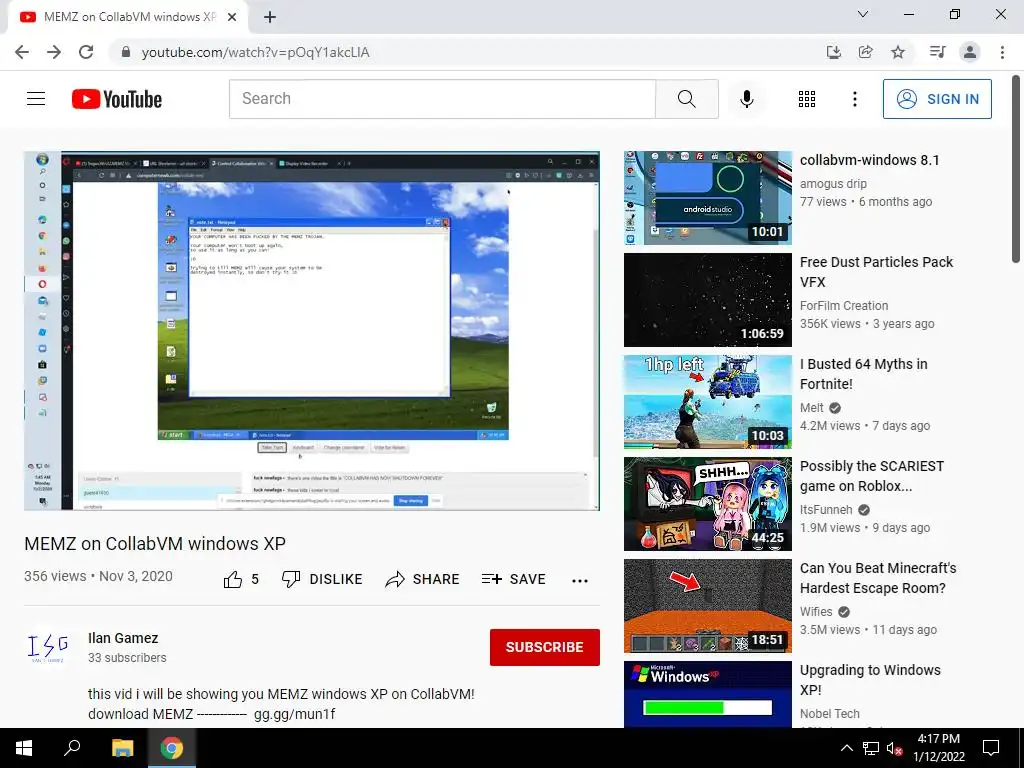
Task: Select the MEMZ on CollabVM tab
Action: 127,17
